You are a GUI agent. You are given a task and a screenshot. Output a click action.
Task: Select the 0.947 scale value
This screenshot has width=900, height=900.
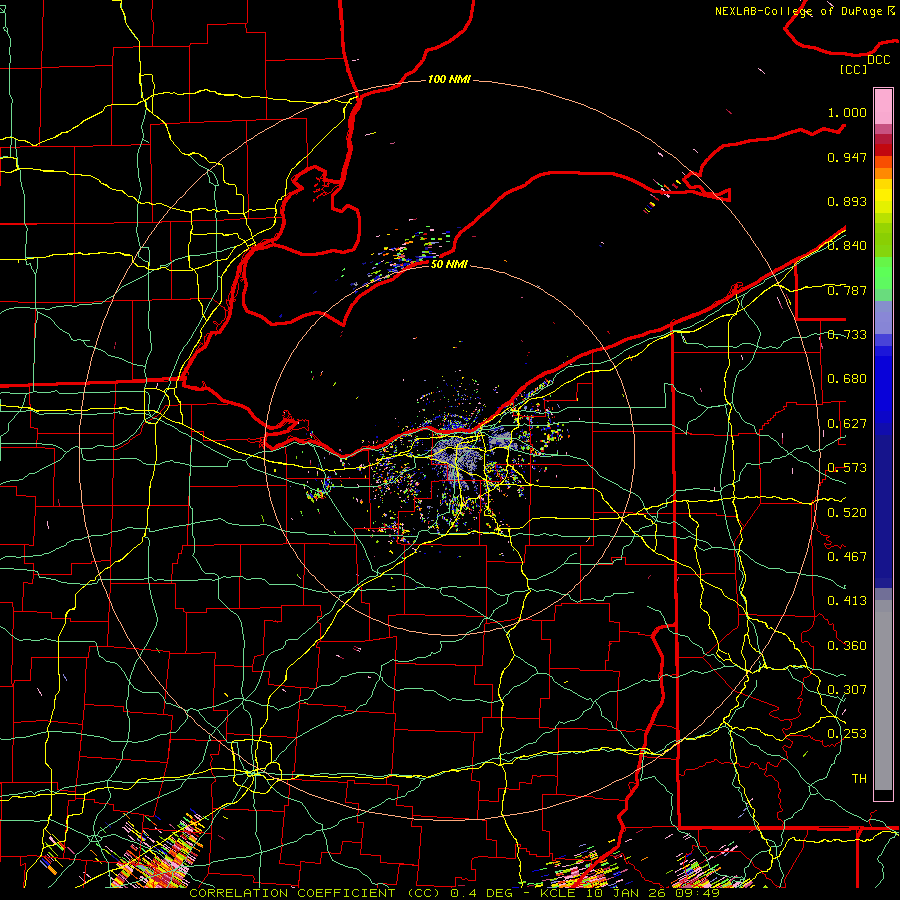pos(847,157)
